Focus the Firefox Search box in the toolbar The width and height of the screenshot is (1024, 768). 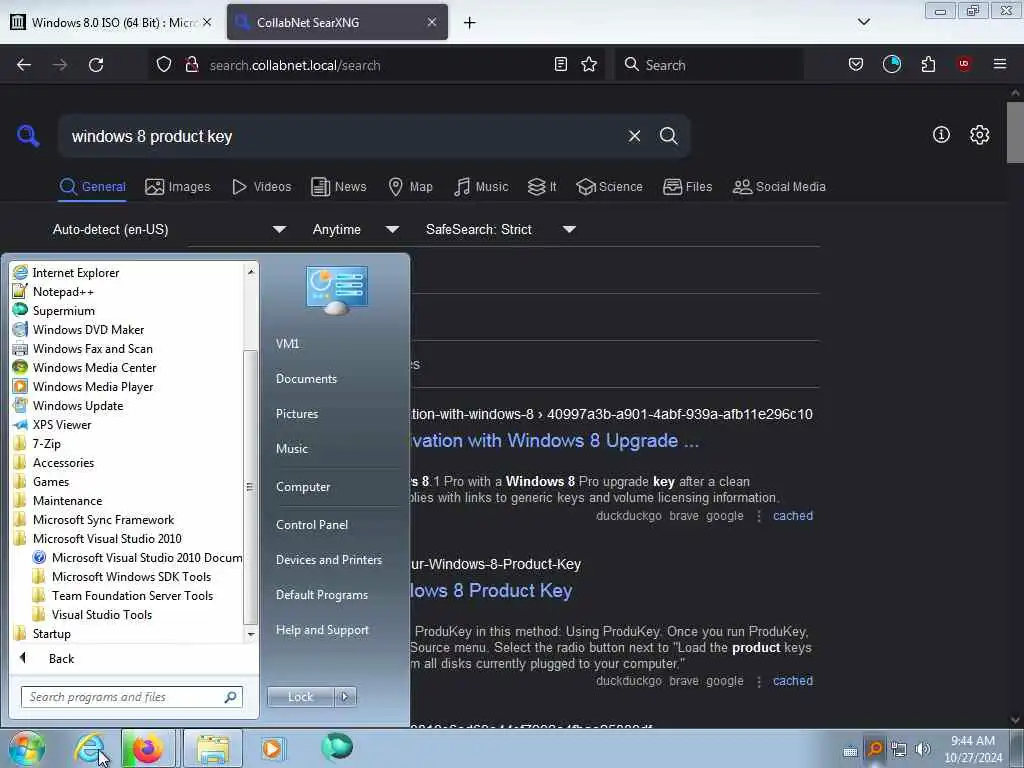pyautogui.click(x=709, y=65)
